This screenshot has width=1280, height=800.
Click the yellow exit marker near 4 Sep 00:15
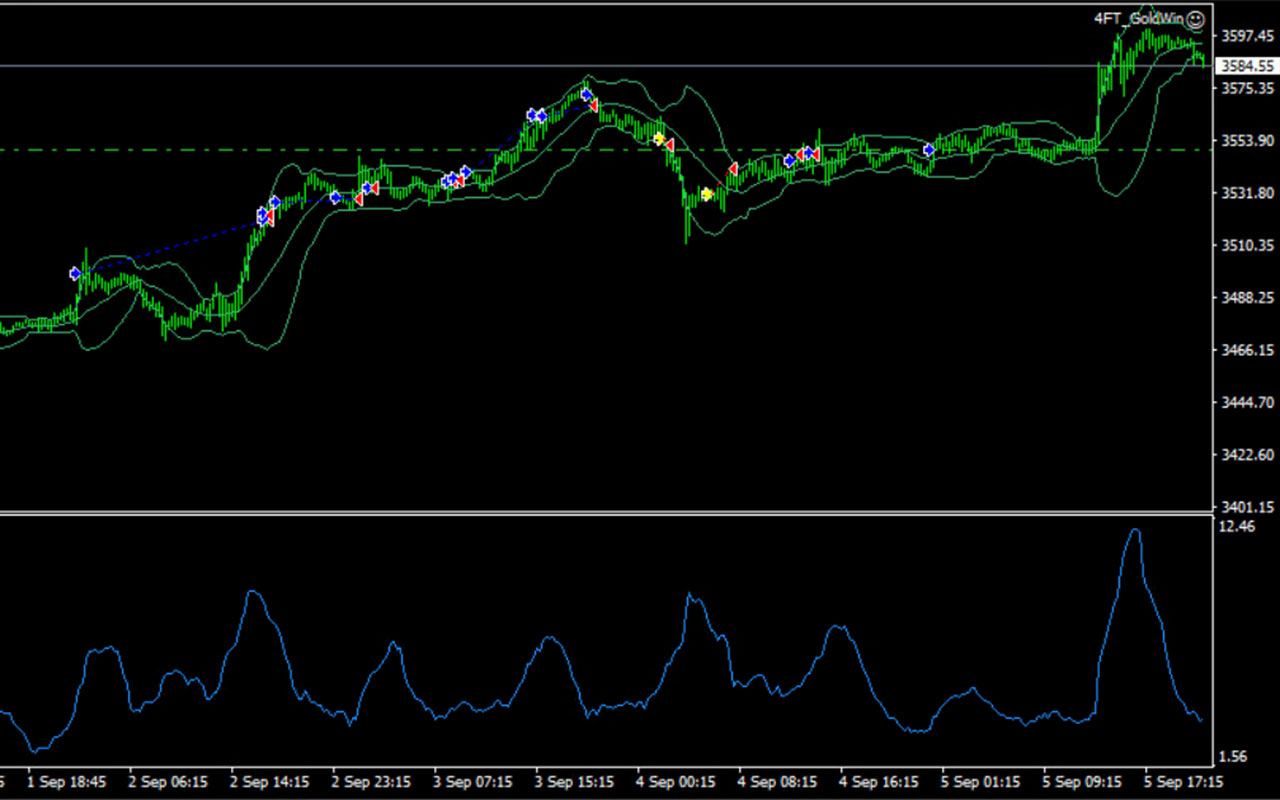coord(659,138)
